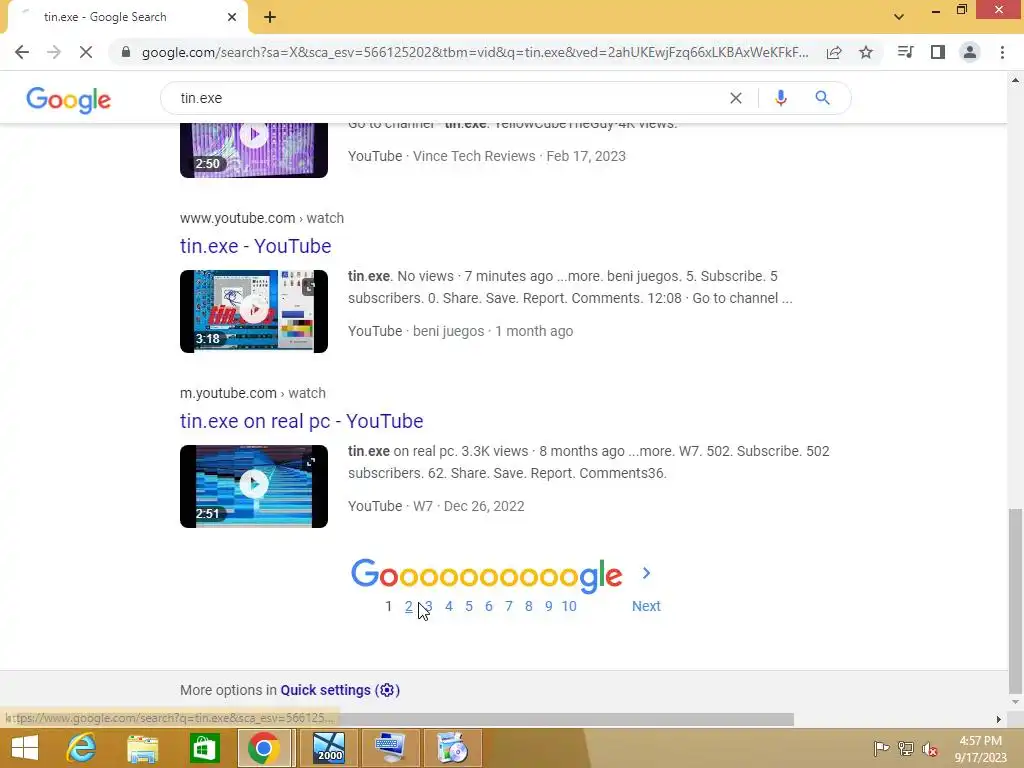Clear the search box with the X
This screenshot has height=768, width=1024.
click(736, 98)
